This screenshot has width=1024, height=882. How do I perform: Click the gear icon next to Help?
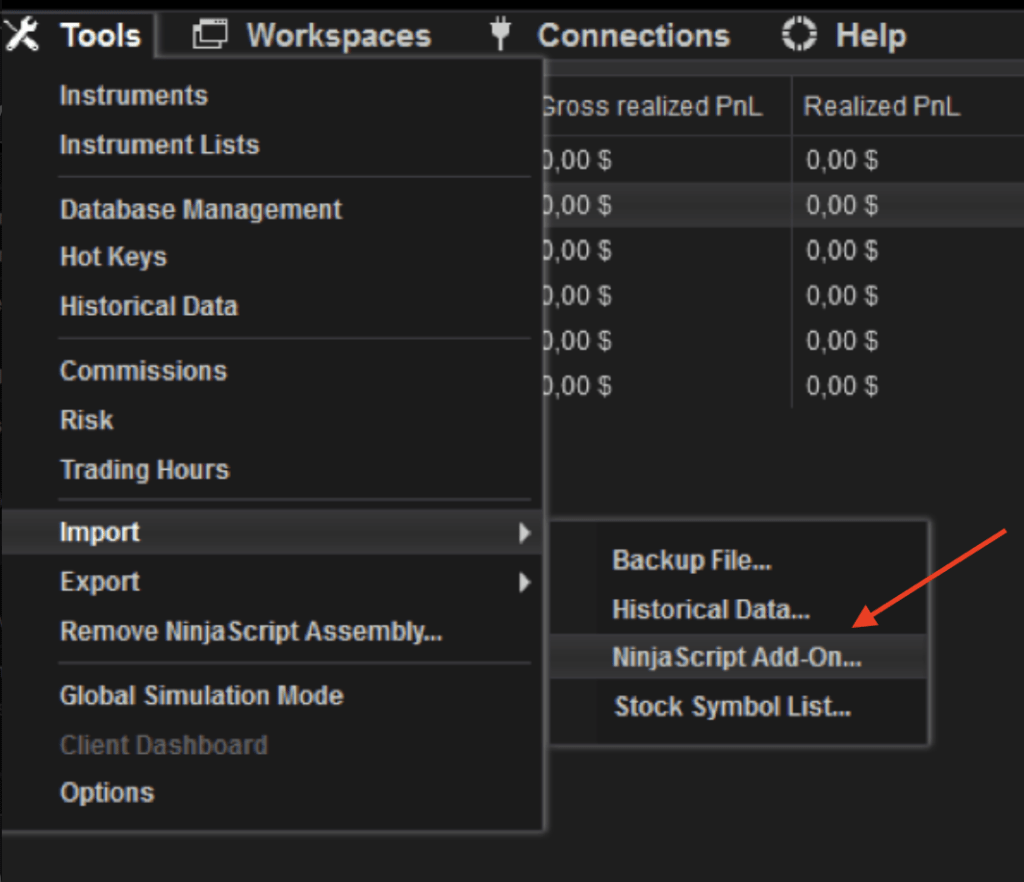[x=799, y=33]
